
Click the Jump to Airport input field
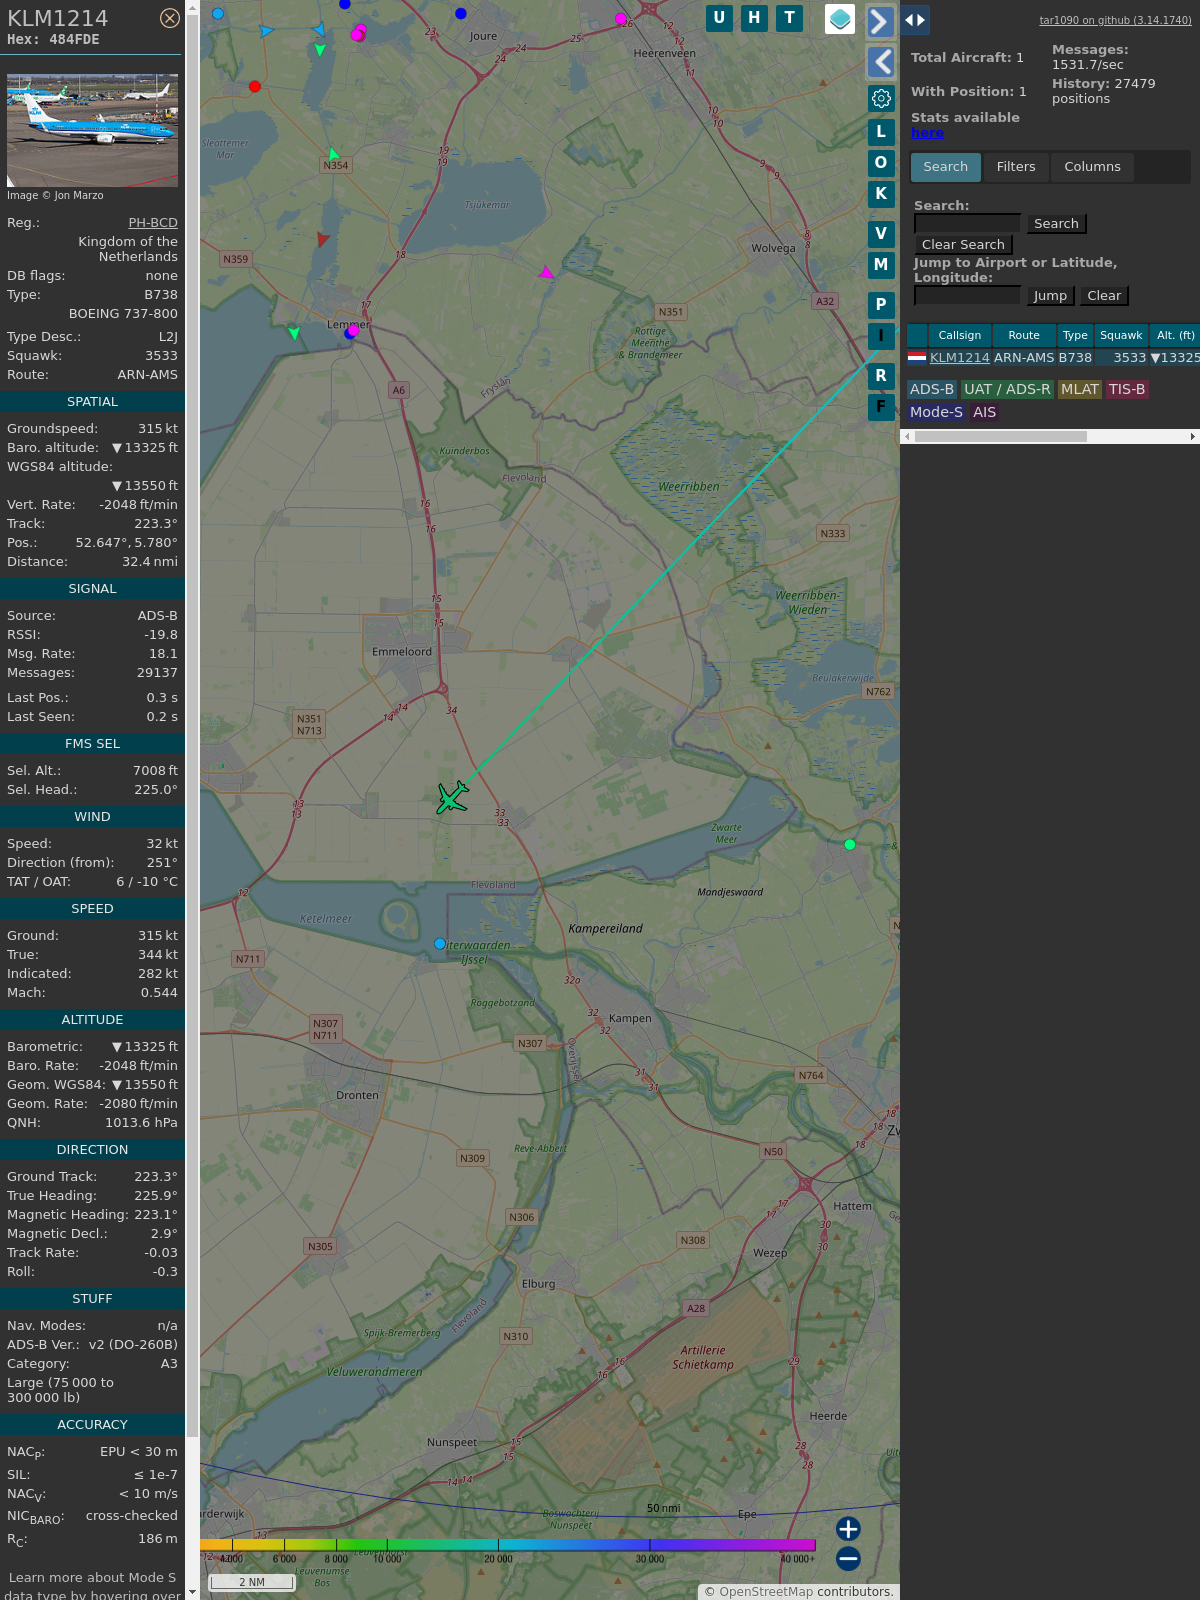pyautogui.click(x=967, y=296)
